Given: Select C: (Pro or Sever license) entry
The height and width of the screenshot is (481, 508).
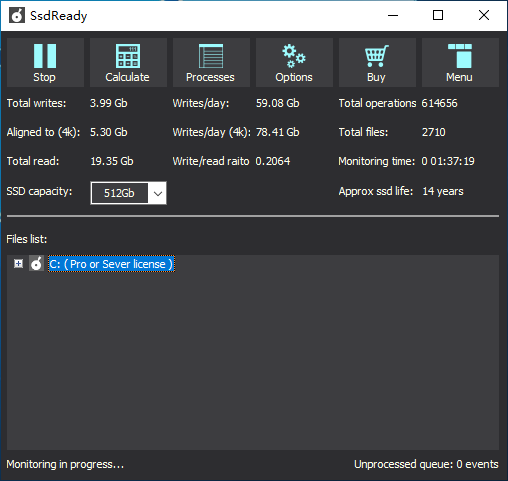Looking at the screenshot, I should [x=111, y=264].
